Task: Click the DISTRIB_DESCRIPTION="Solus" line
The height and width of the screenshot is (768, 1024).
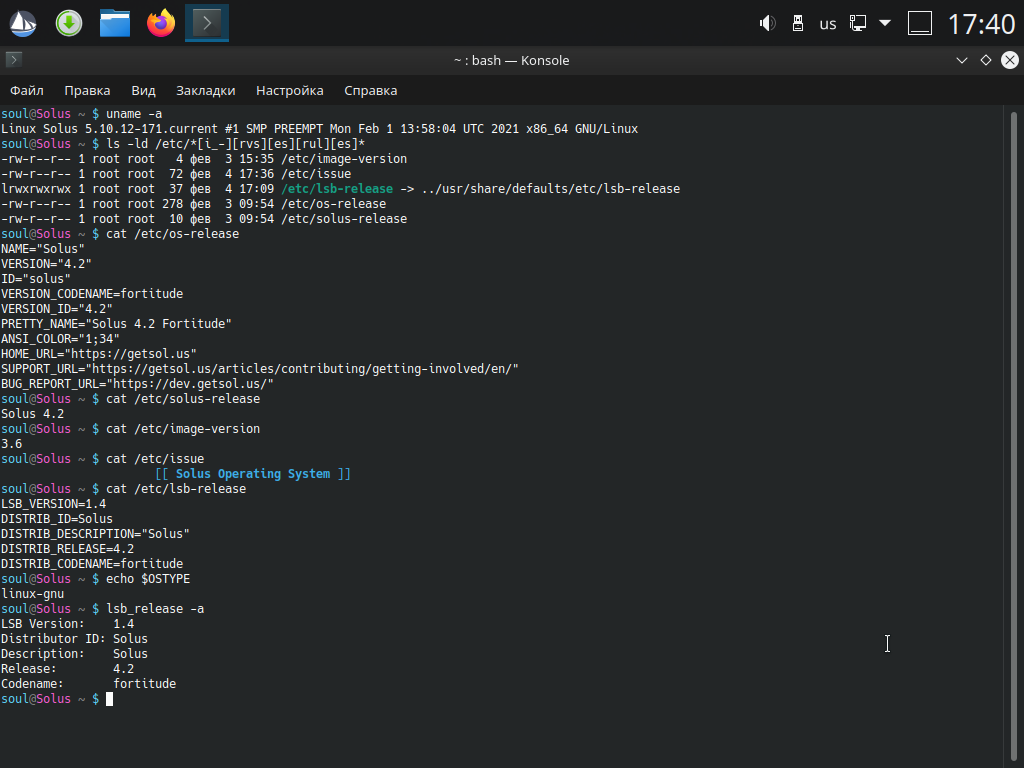Action: [95, 534]
